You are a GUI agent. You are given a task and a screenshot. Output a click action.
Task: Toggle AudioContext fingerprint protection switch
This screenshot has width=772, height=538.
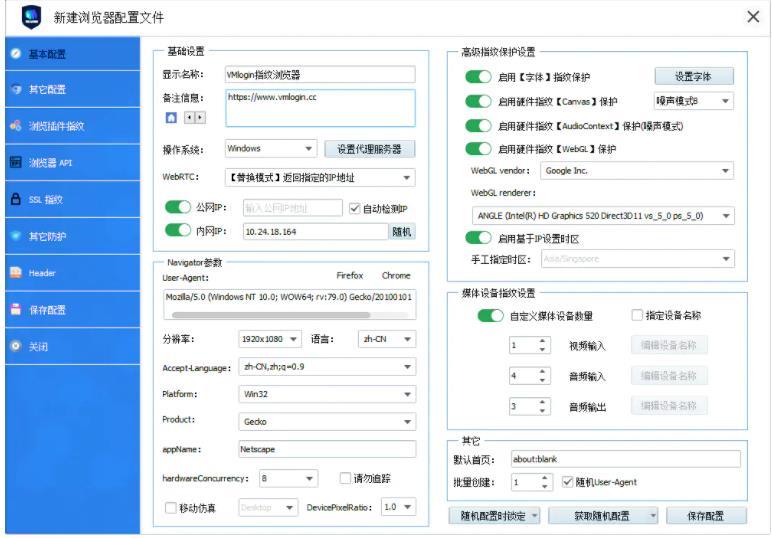click(478, 126)
